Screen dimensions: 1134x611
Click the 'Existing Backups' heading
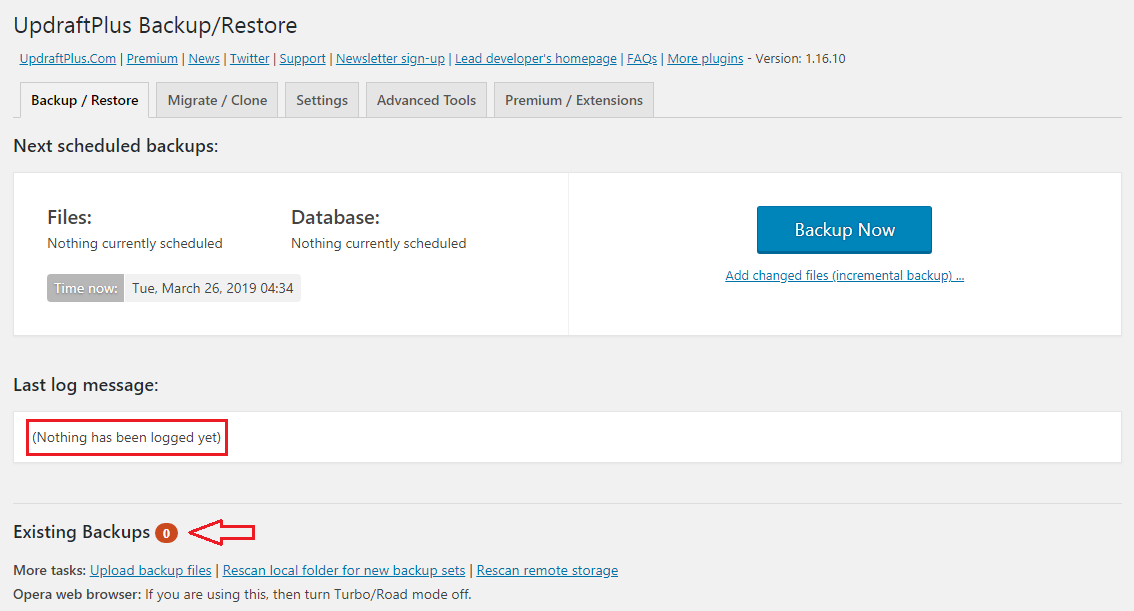pyautogui.click(x=81, y=532)
